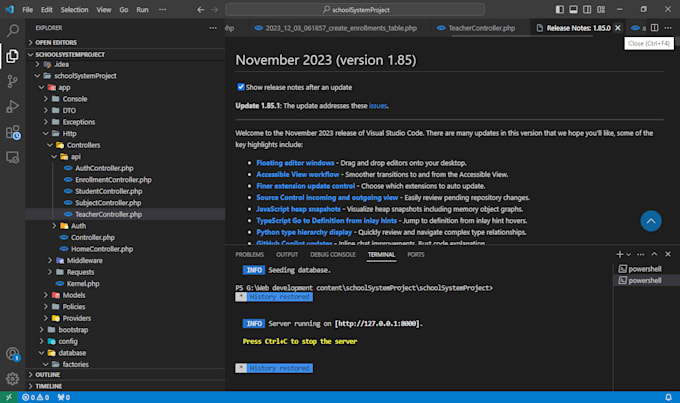Expand the .idea folder
This screenshot has height=403, width=680.
coord(127,64)
